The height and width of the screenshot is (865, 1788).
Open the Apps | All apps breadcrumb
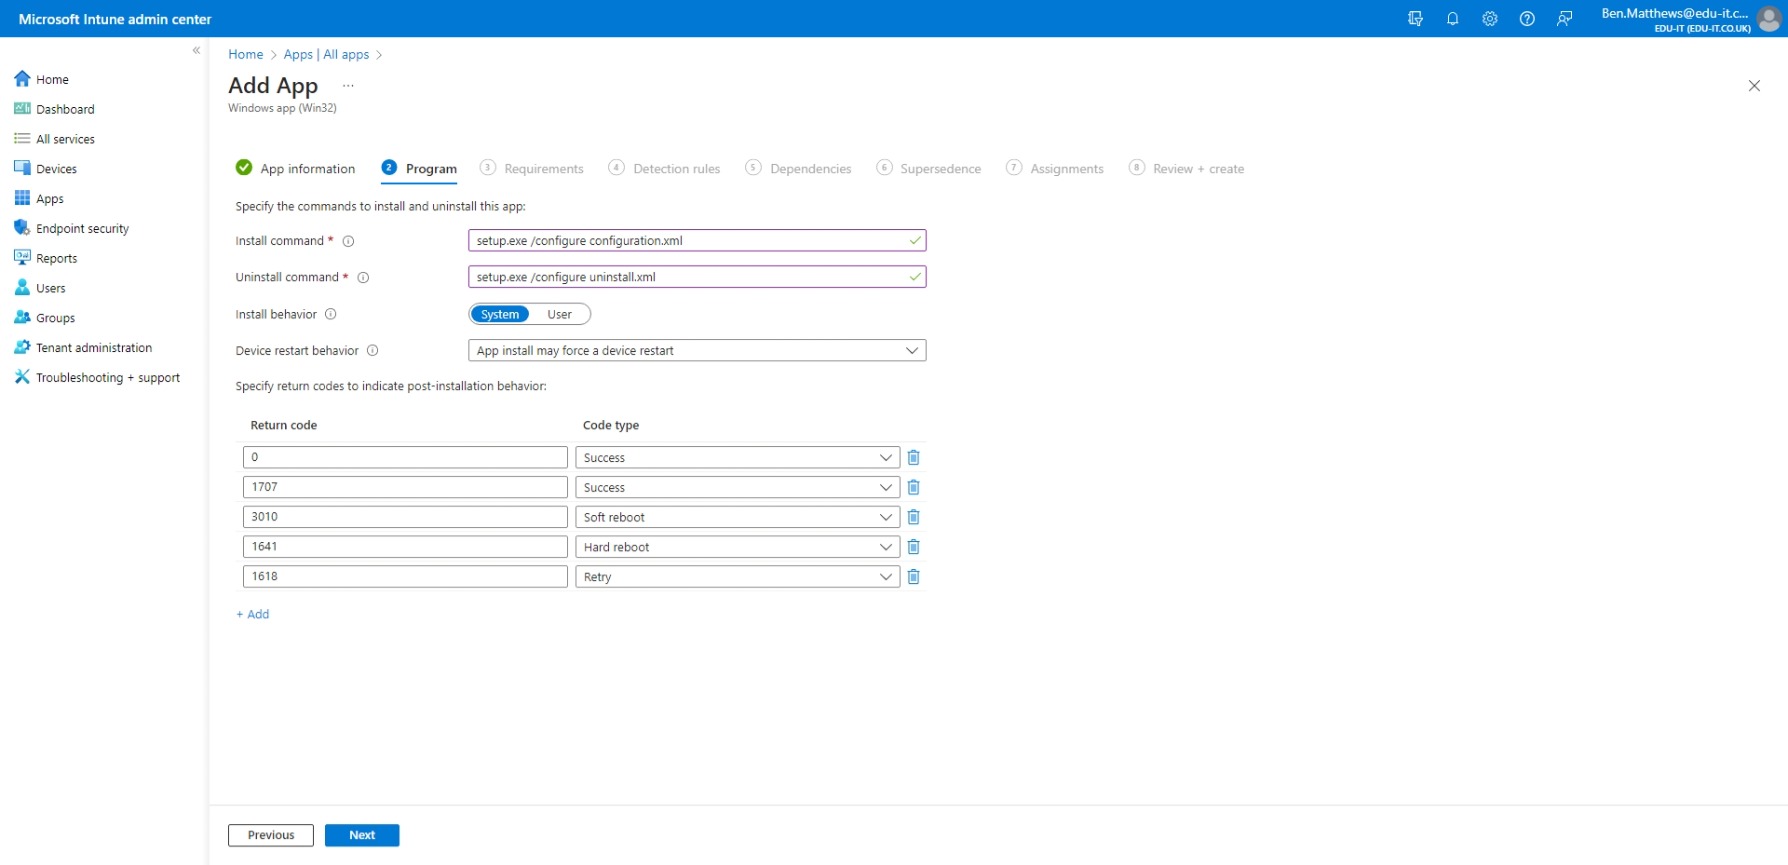point(326,54)
